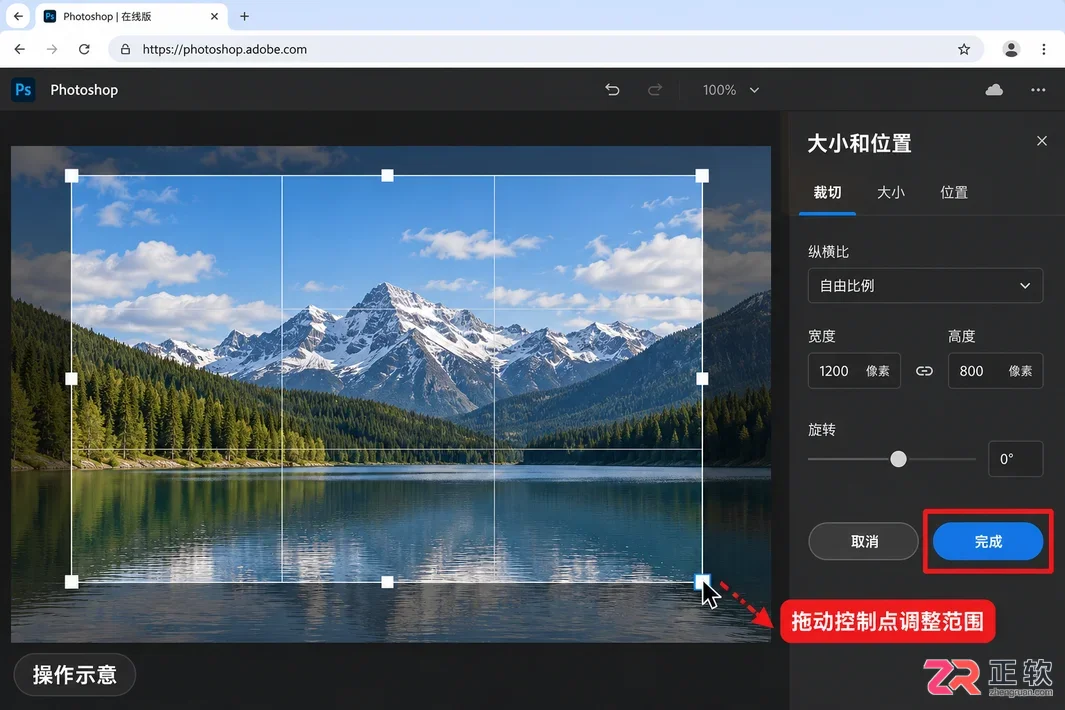Open the browser three-dot menu
Screen dimensions: 1065x710
[x=1044, y=49]
